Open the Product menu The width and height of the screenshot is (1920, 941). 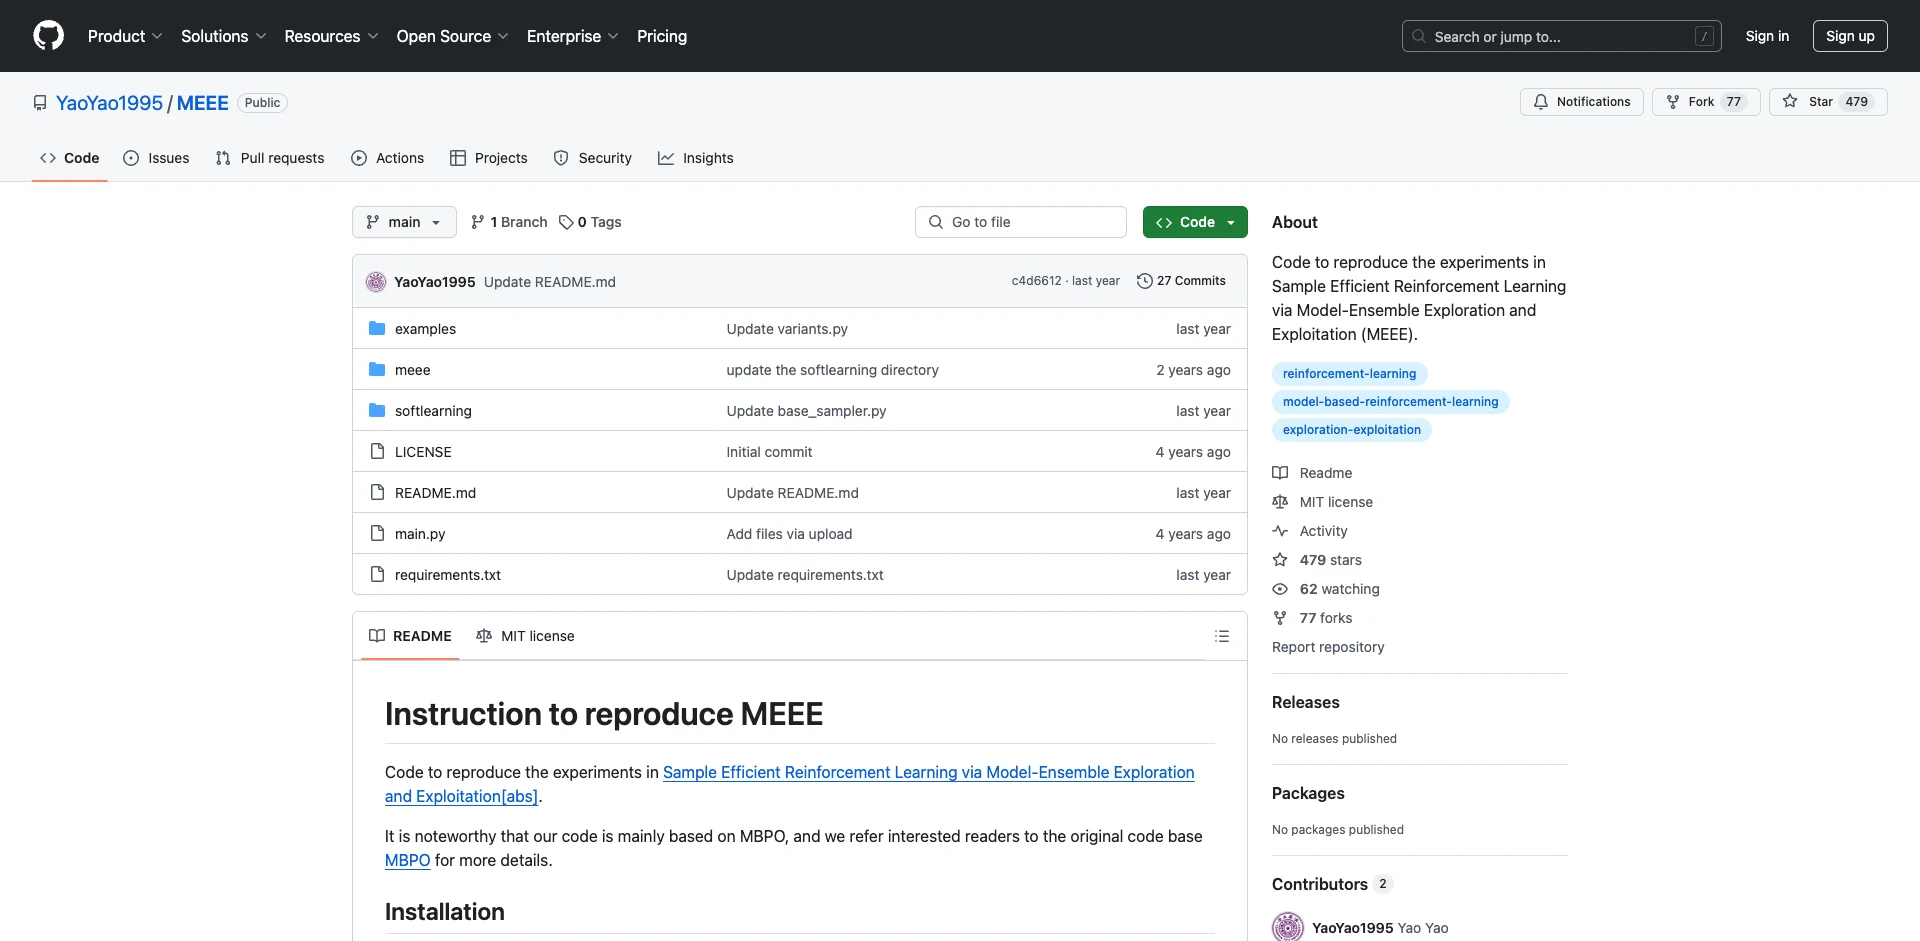click(125, 36)
